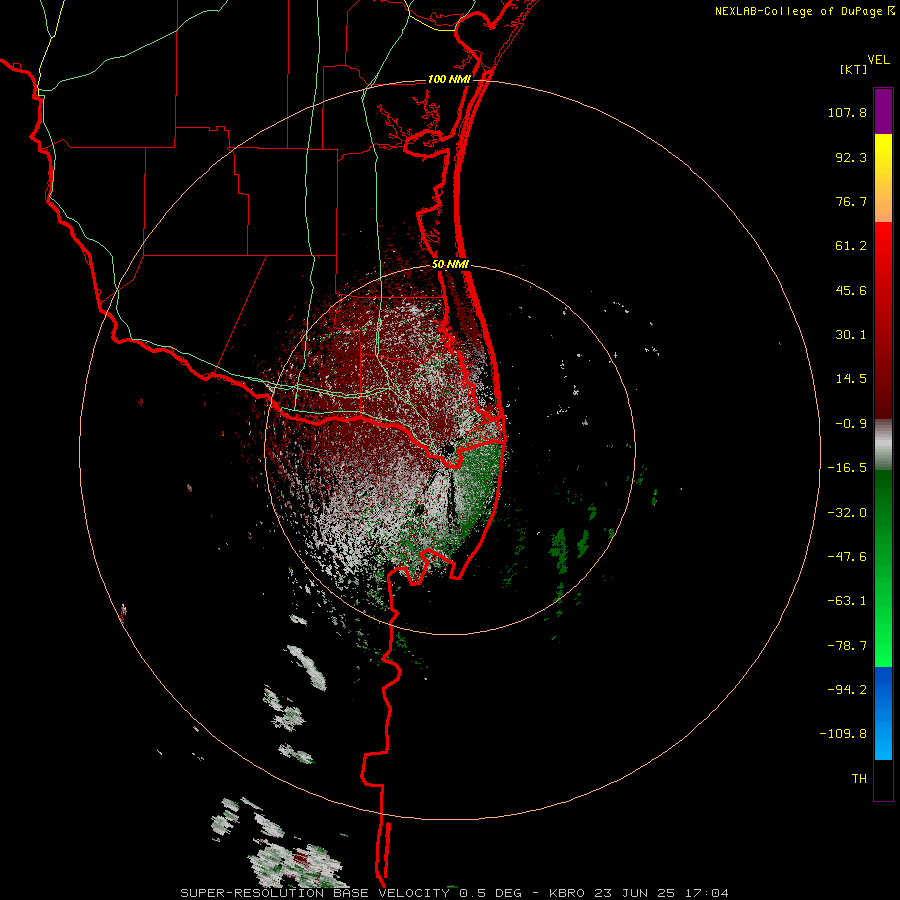Click the 14.5 legend value
The height and width of the screenshot is (900, 900).
click(x=851, y=379)
